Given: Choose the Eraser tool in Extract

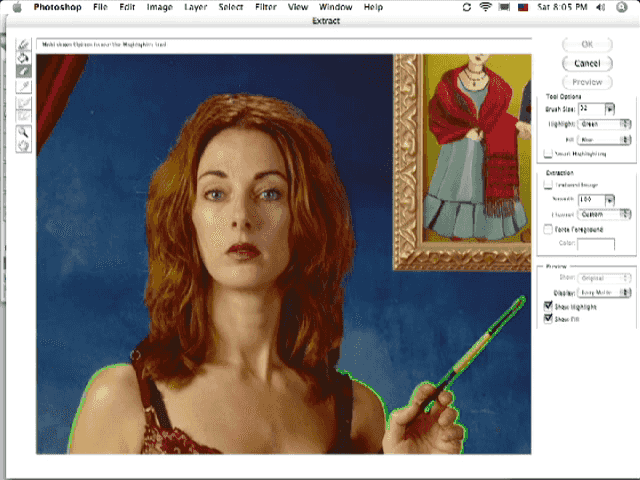Looking at the screenshot, I should pos(24,72).
